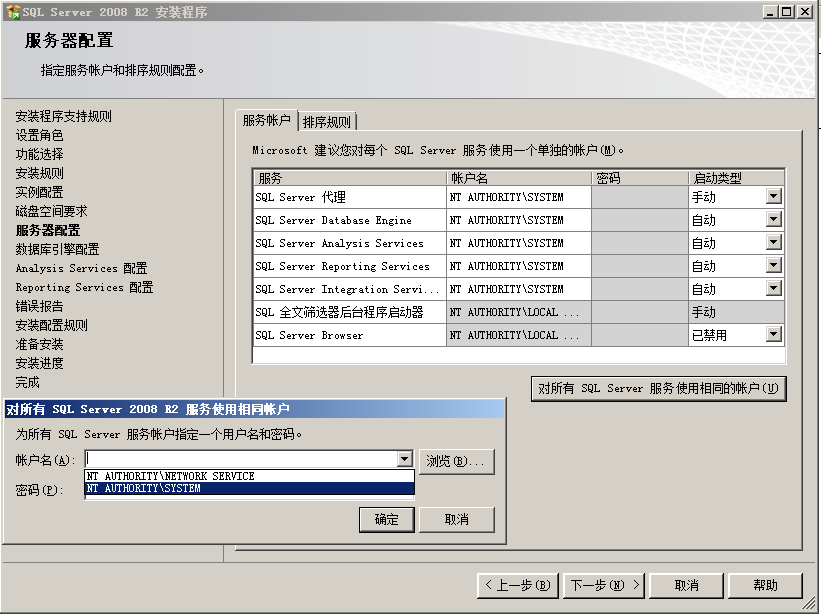The image size is (821, 614).
Task: Click 功能选择 step in sidebar
Action: [x=39, y=154]
